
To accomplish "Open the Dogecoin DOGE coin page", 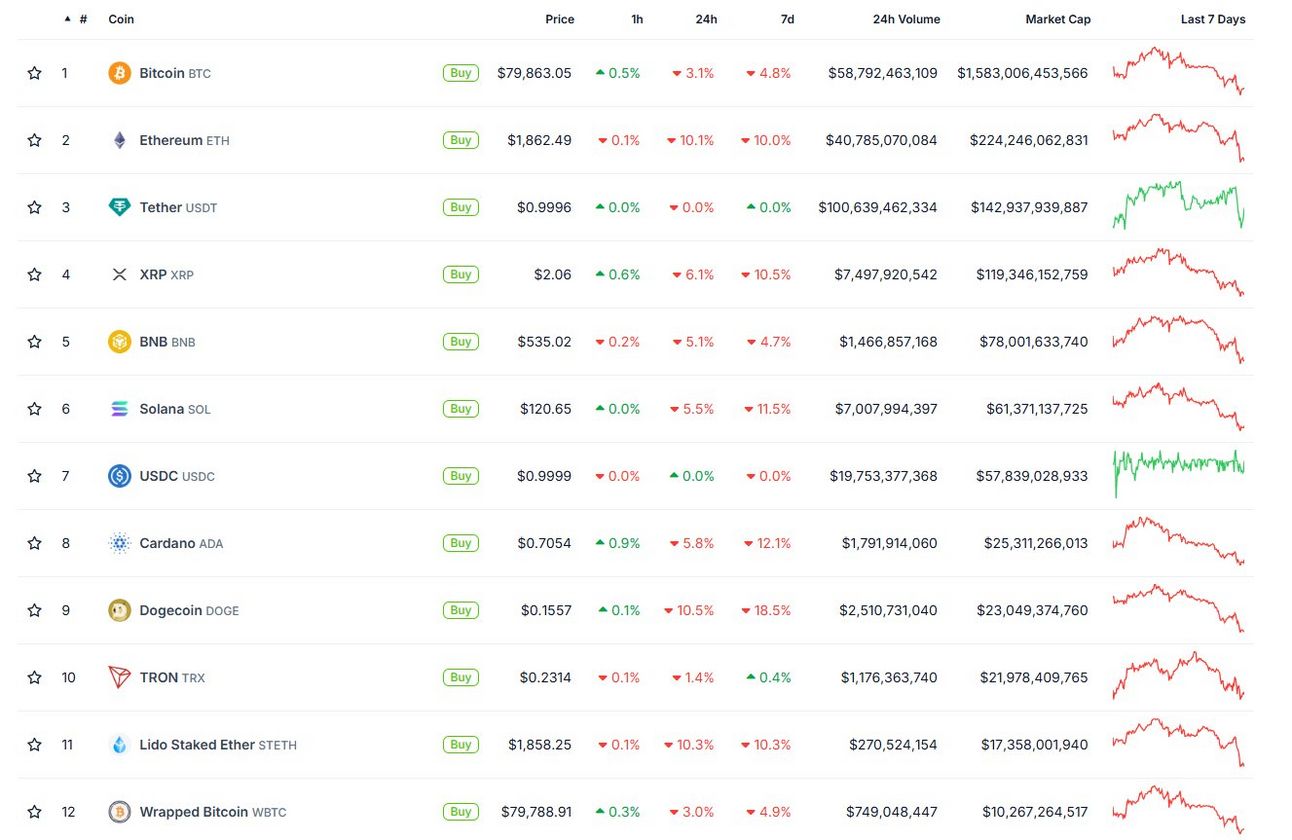I will [x=189, y=610].
